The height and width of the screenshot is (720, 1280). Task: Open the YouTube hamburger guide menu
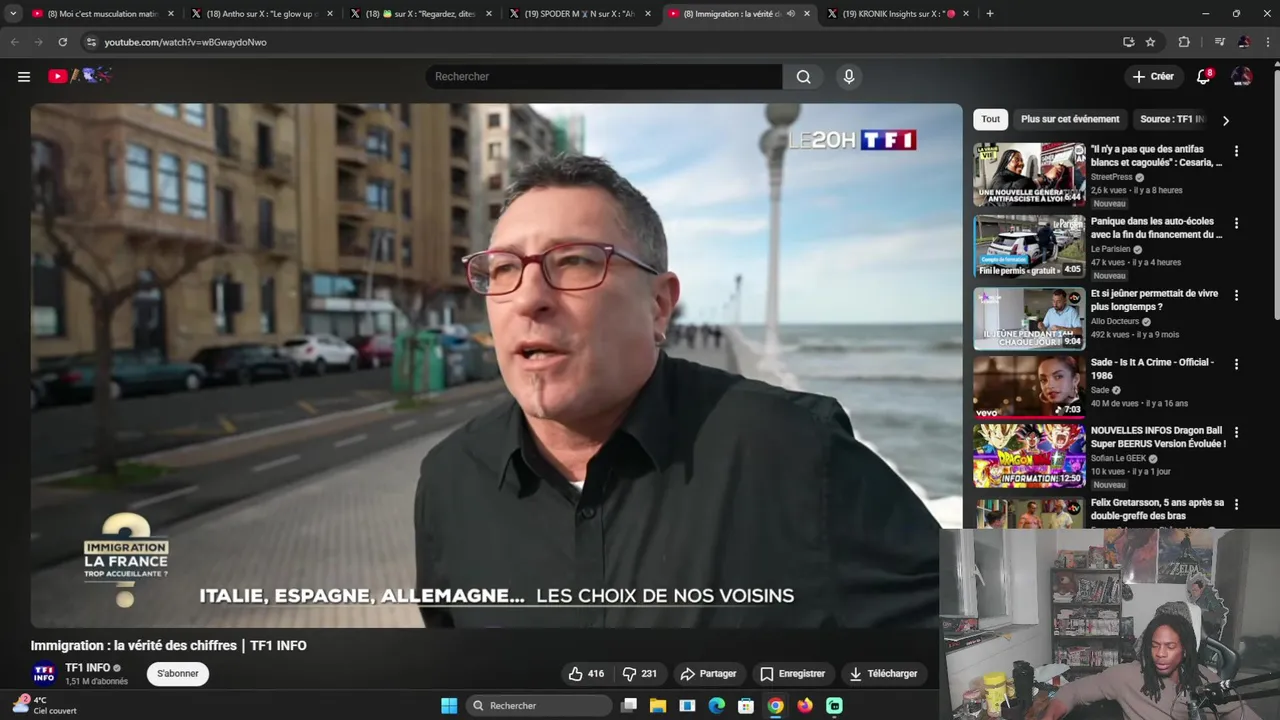coord(24,76)
